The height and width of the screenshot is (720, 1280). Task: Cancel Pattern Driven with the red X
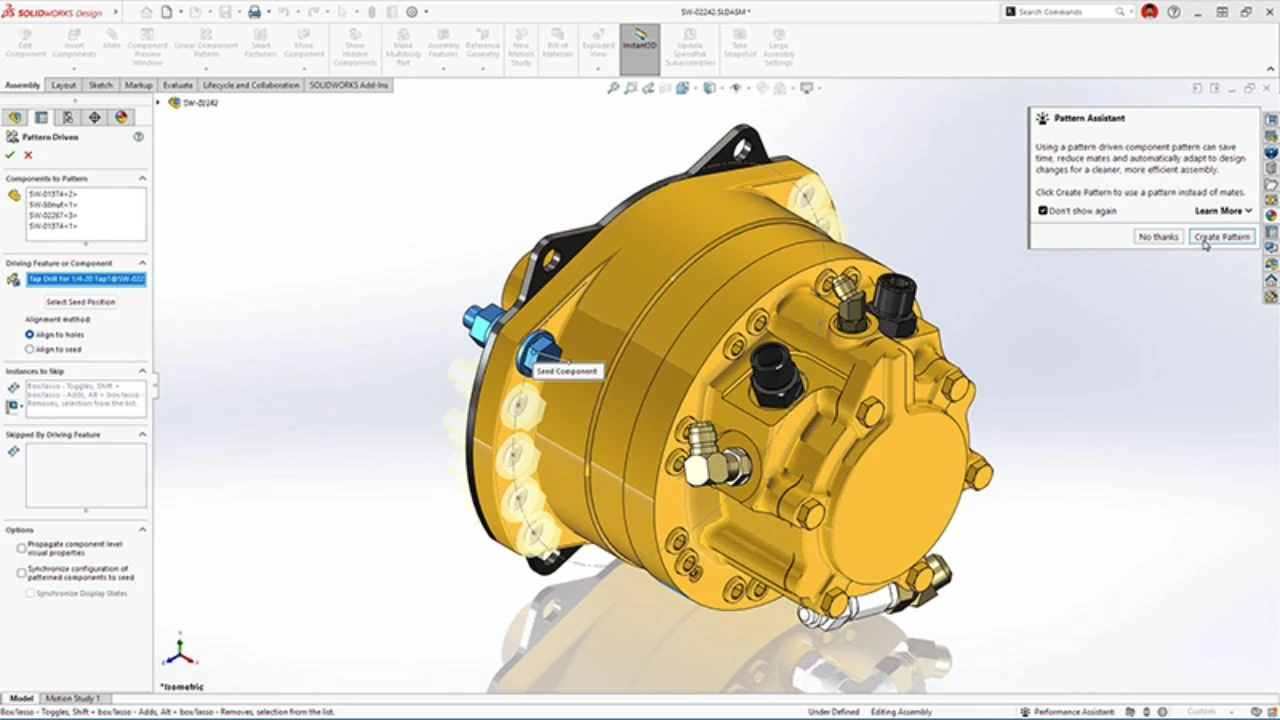coord(28,155)
